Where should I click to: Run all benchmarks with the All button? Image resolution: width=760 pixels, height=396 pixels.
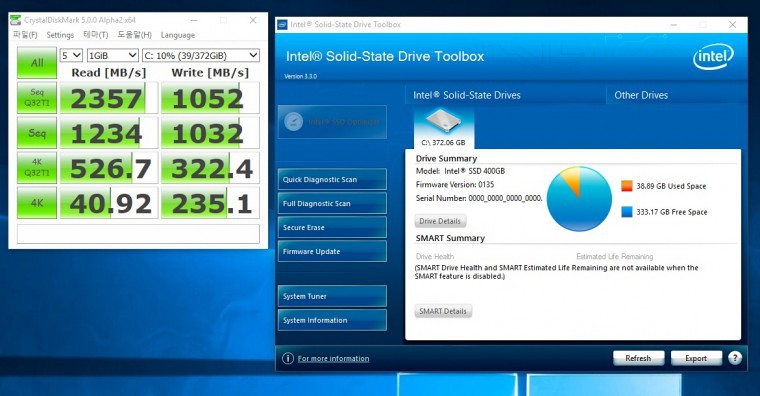click(x=37, y=63)
